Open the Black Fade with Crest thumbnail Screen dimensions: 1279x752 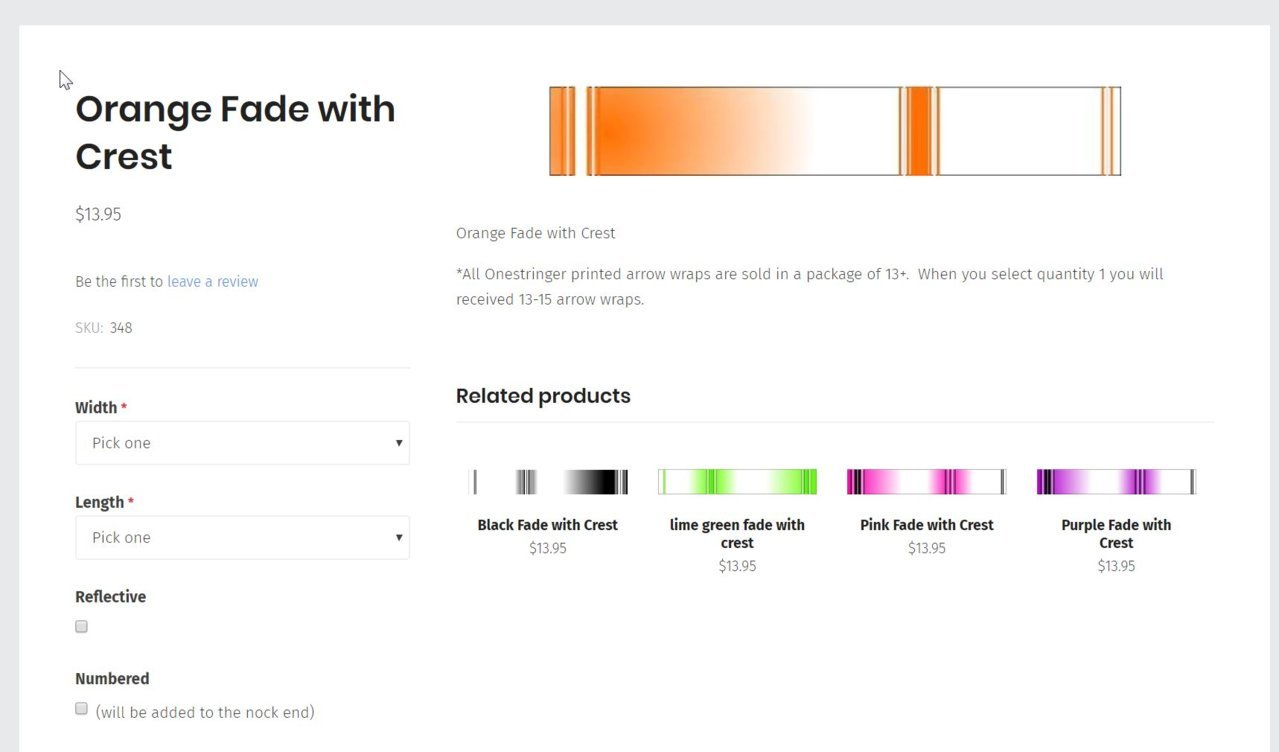tap(548, 482)
